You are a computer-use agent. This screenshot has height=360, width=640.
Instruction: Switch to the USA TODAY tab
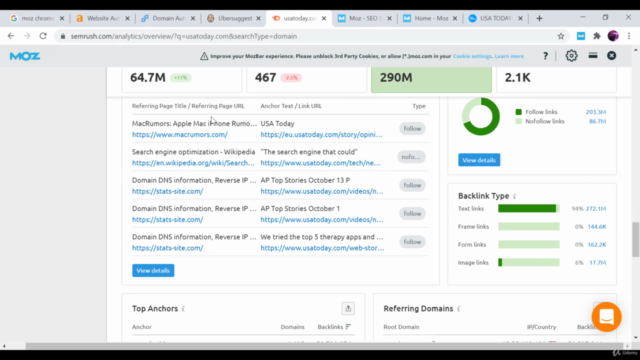(496, 18)
